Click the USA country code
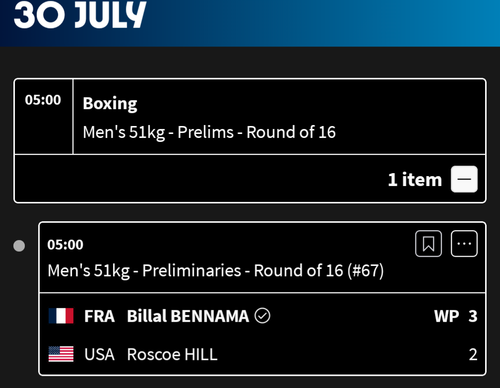 pos(99,354)
